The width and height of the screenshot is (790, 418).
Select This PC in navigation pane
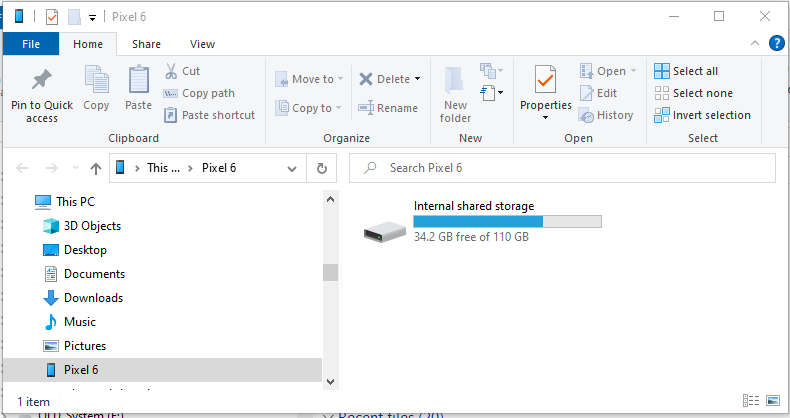tap(64, 202)
